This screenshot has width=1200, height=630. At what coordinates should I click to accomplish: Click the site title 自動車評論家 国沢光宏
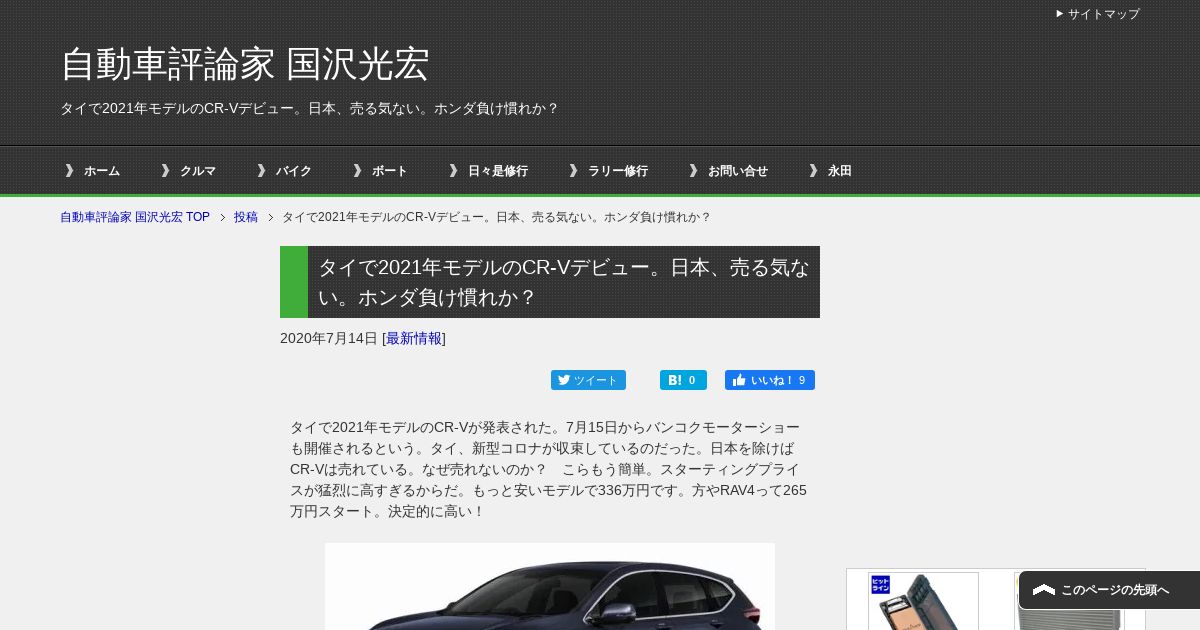click(245, 64)
